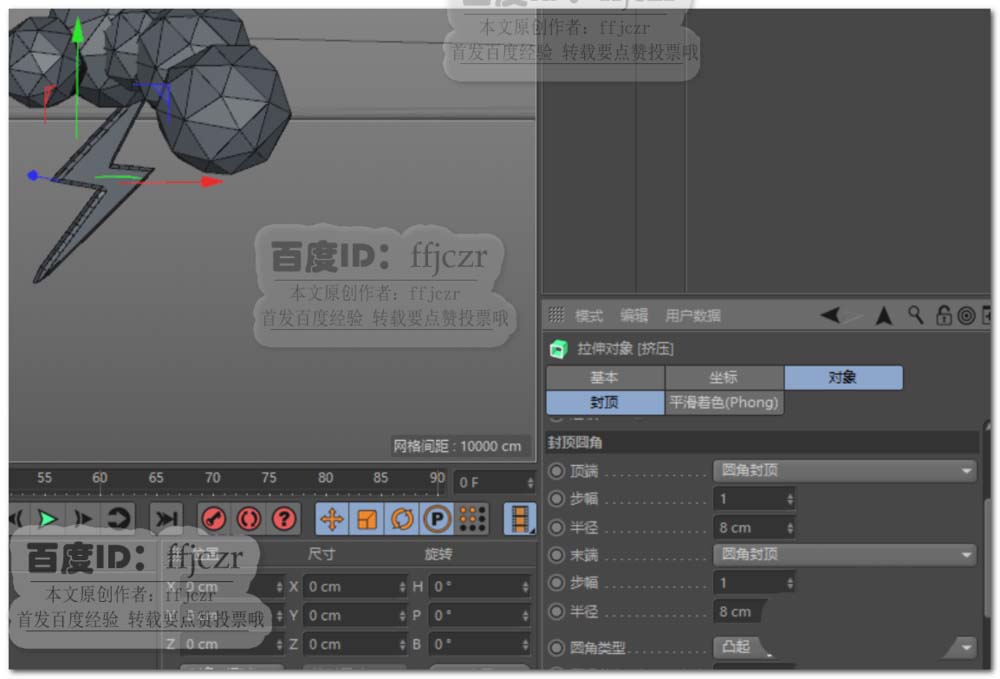Image resolution: width=1000 pixels, height=679 pixels.
Task: Toggle the circle beside 步幅 under 末端
Action: coord(557,583)
